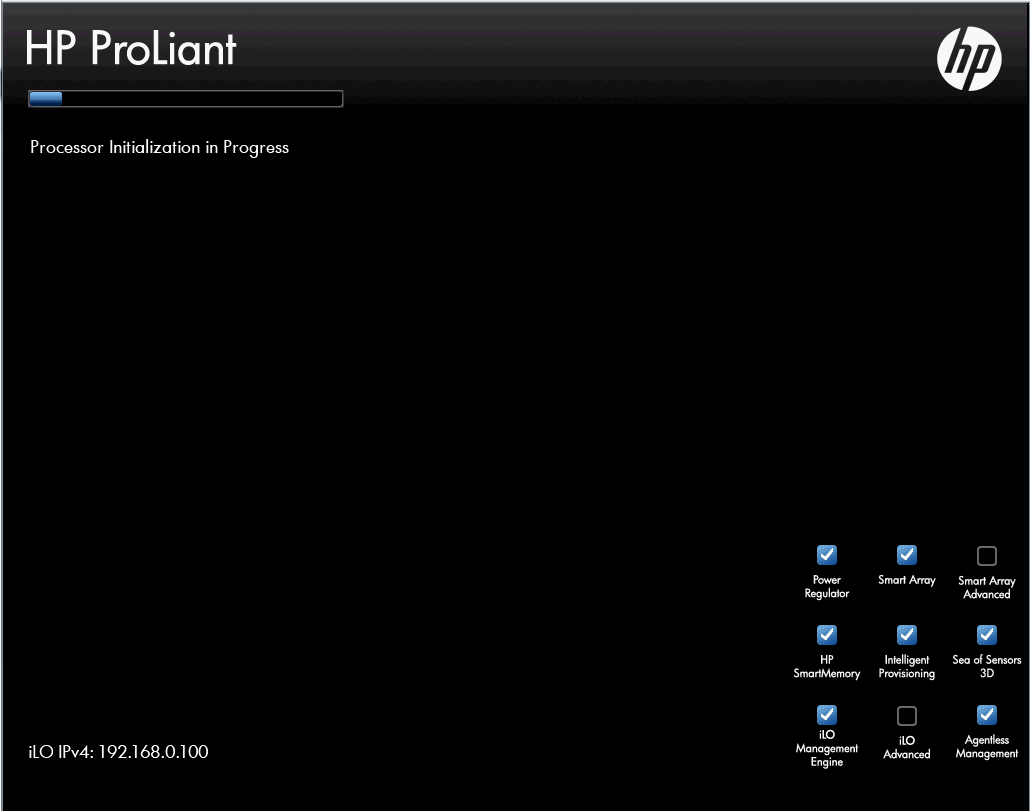
Task: Toggle the Intelligent Provisioning checkbox
Action: coord(907,635)
